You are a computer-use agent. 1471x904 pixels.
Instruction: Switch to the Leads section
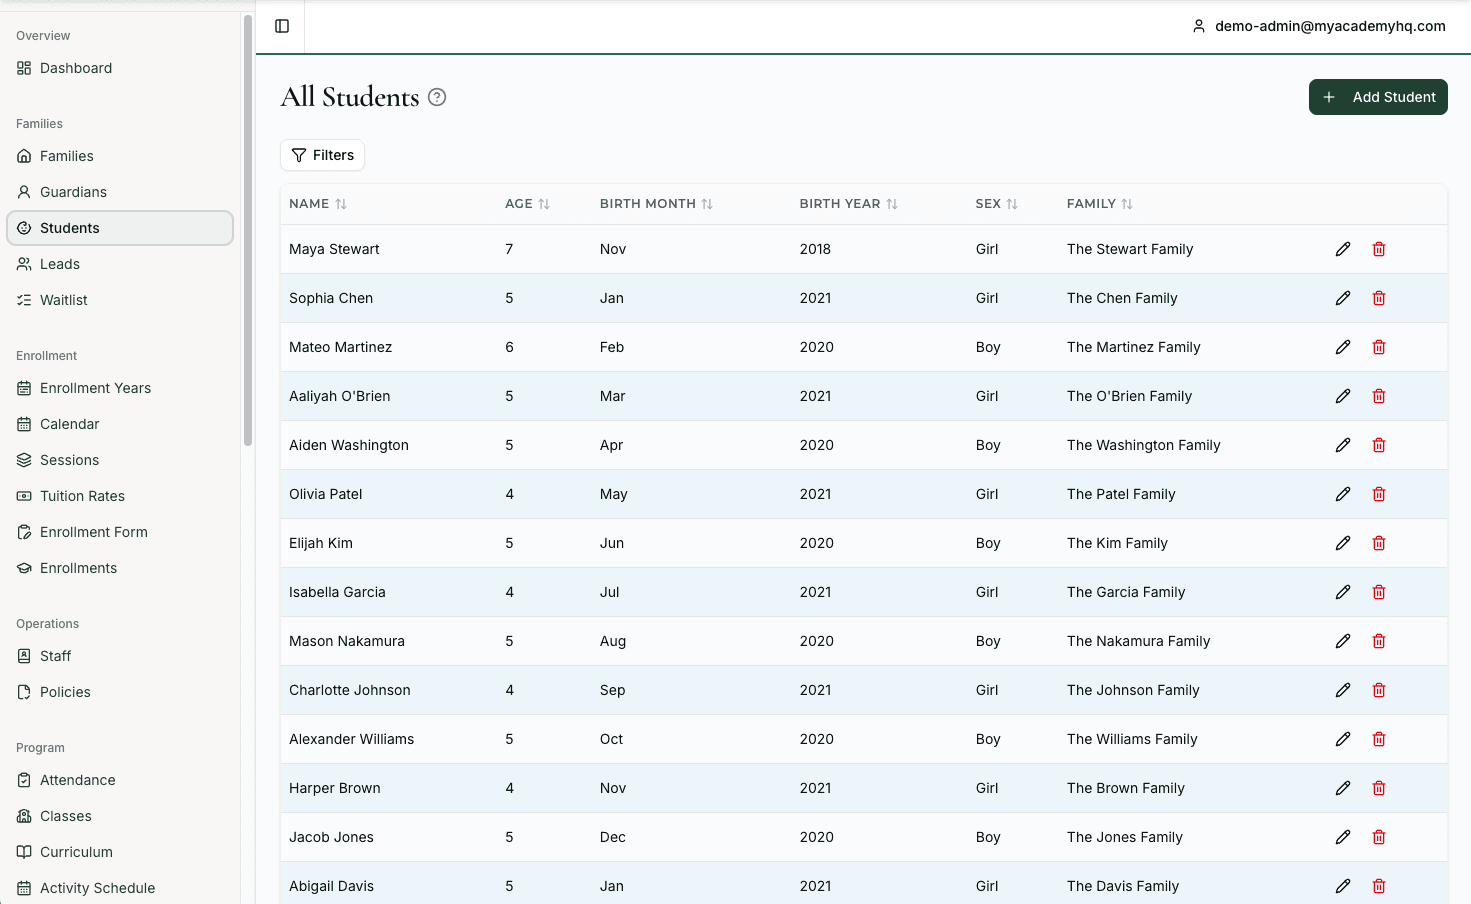tap(59, 264)
